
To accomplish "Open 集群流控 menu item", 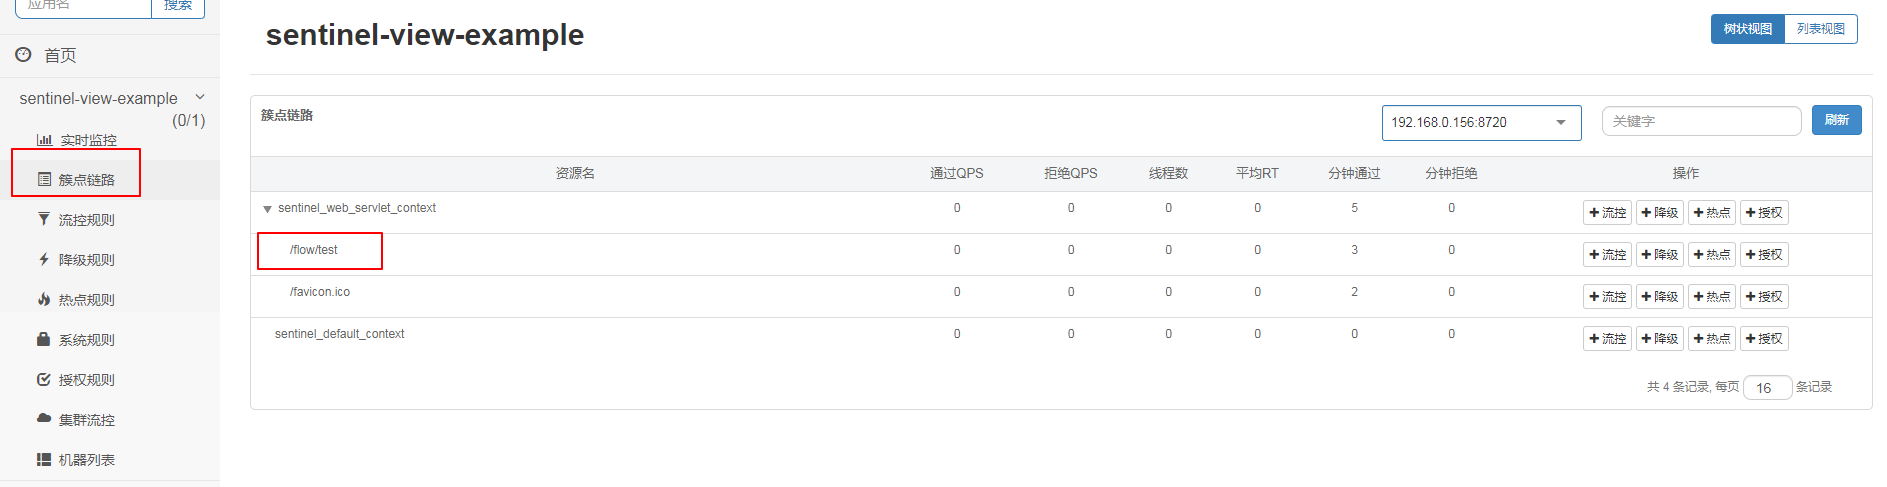I will click(x=87, y=420).
